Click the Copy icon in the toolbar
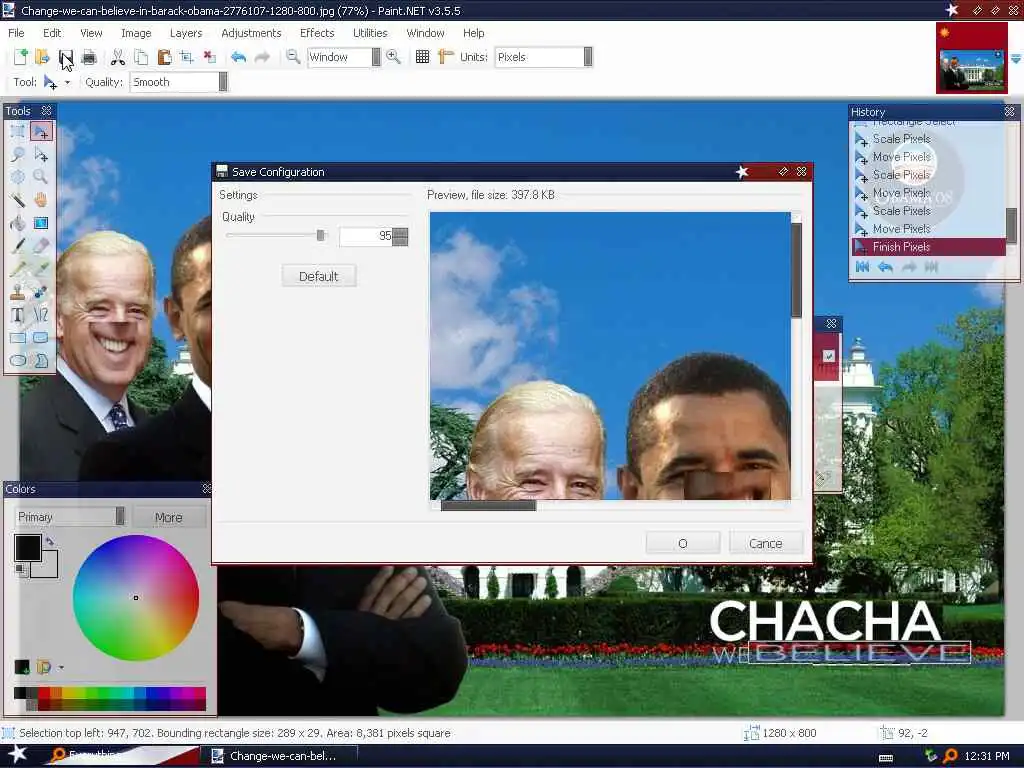 pos(141,57)
